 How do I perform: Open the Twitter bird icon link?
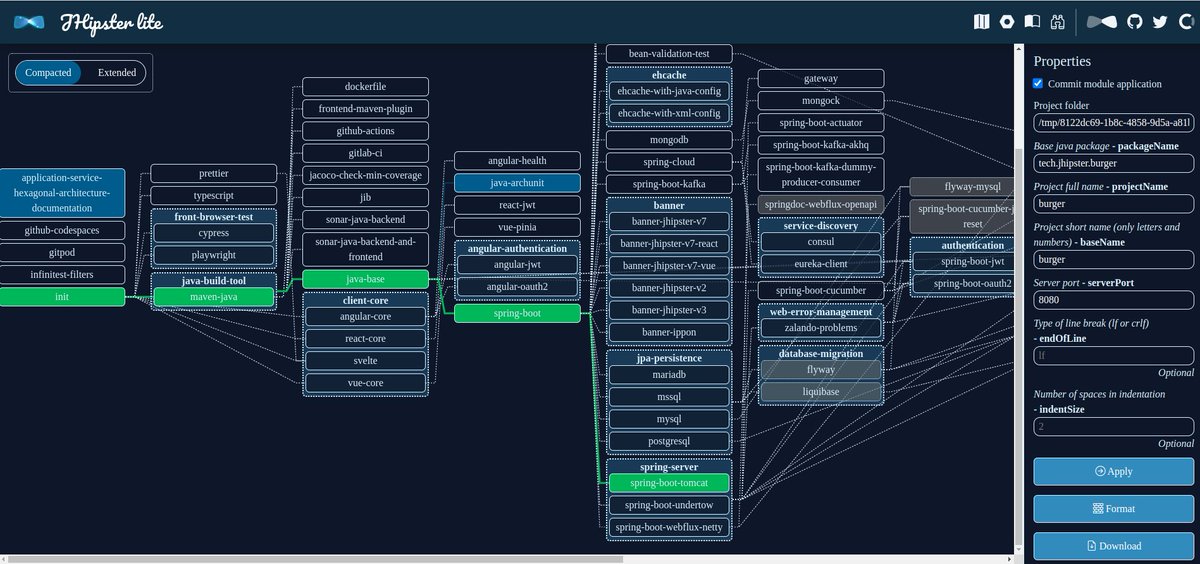click(1160, 21)
